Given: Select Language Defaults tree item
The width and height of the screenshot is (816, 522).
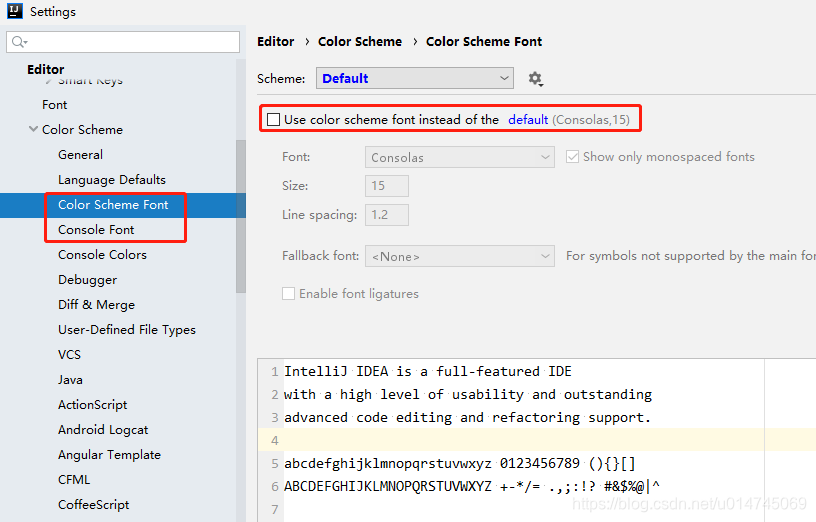Looking at the screenshot, I should point(112,180).
